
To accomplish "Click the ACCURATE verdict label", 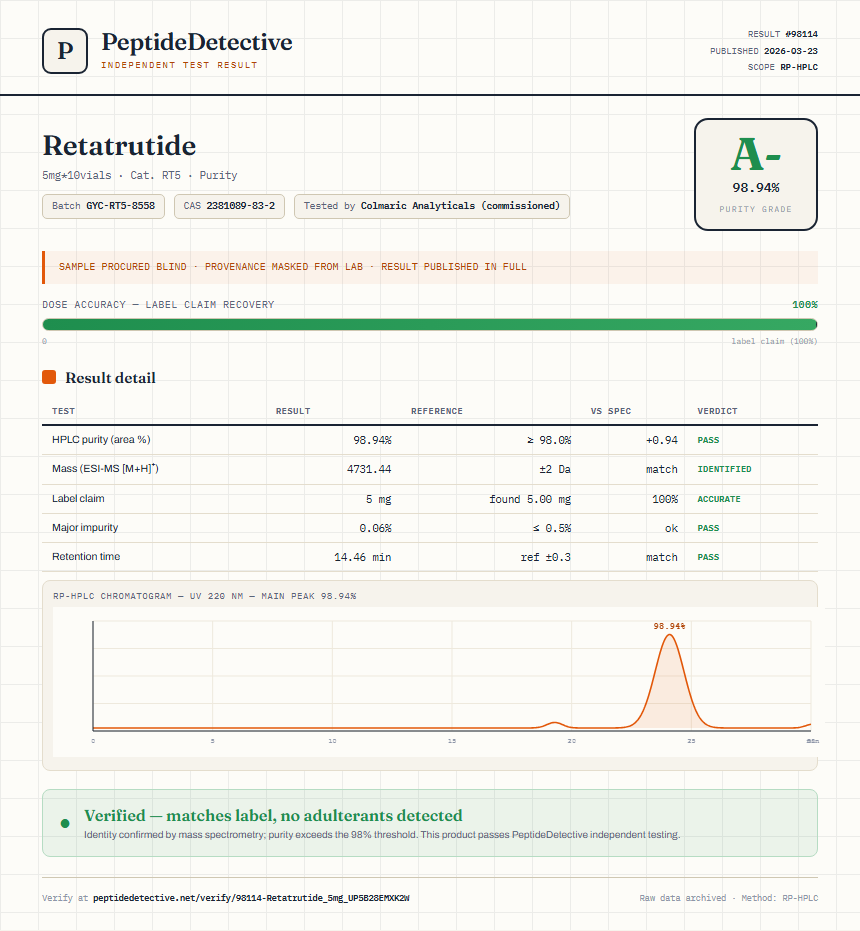I will point(719,499).
